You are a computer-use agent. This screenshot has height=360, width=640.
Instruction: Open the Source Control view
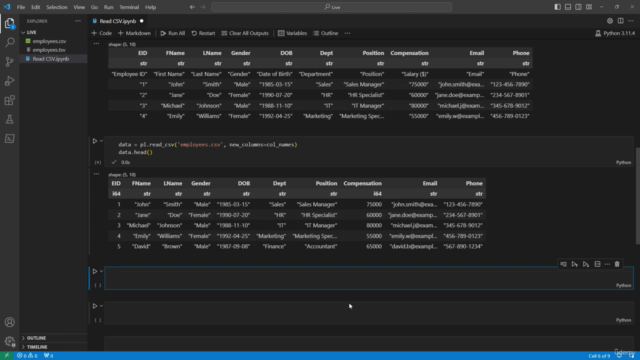9,62
